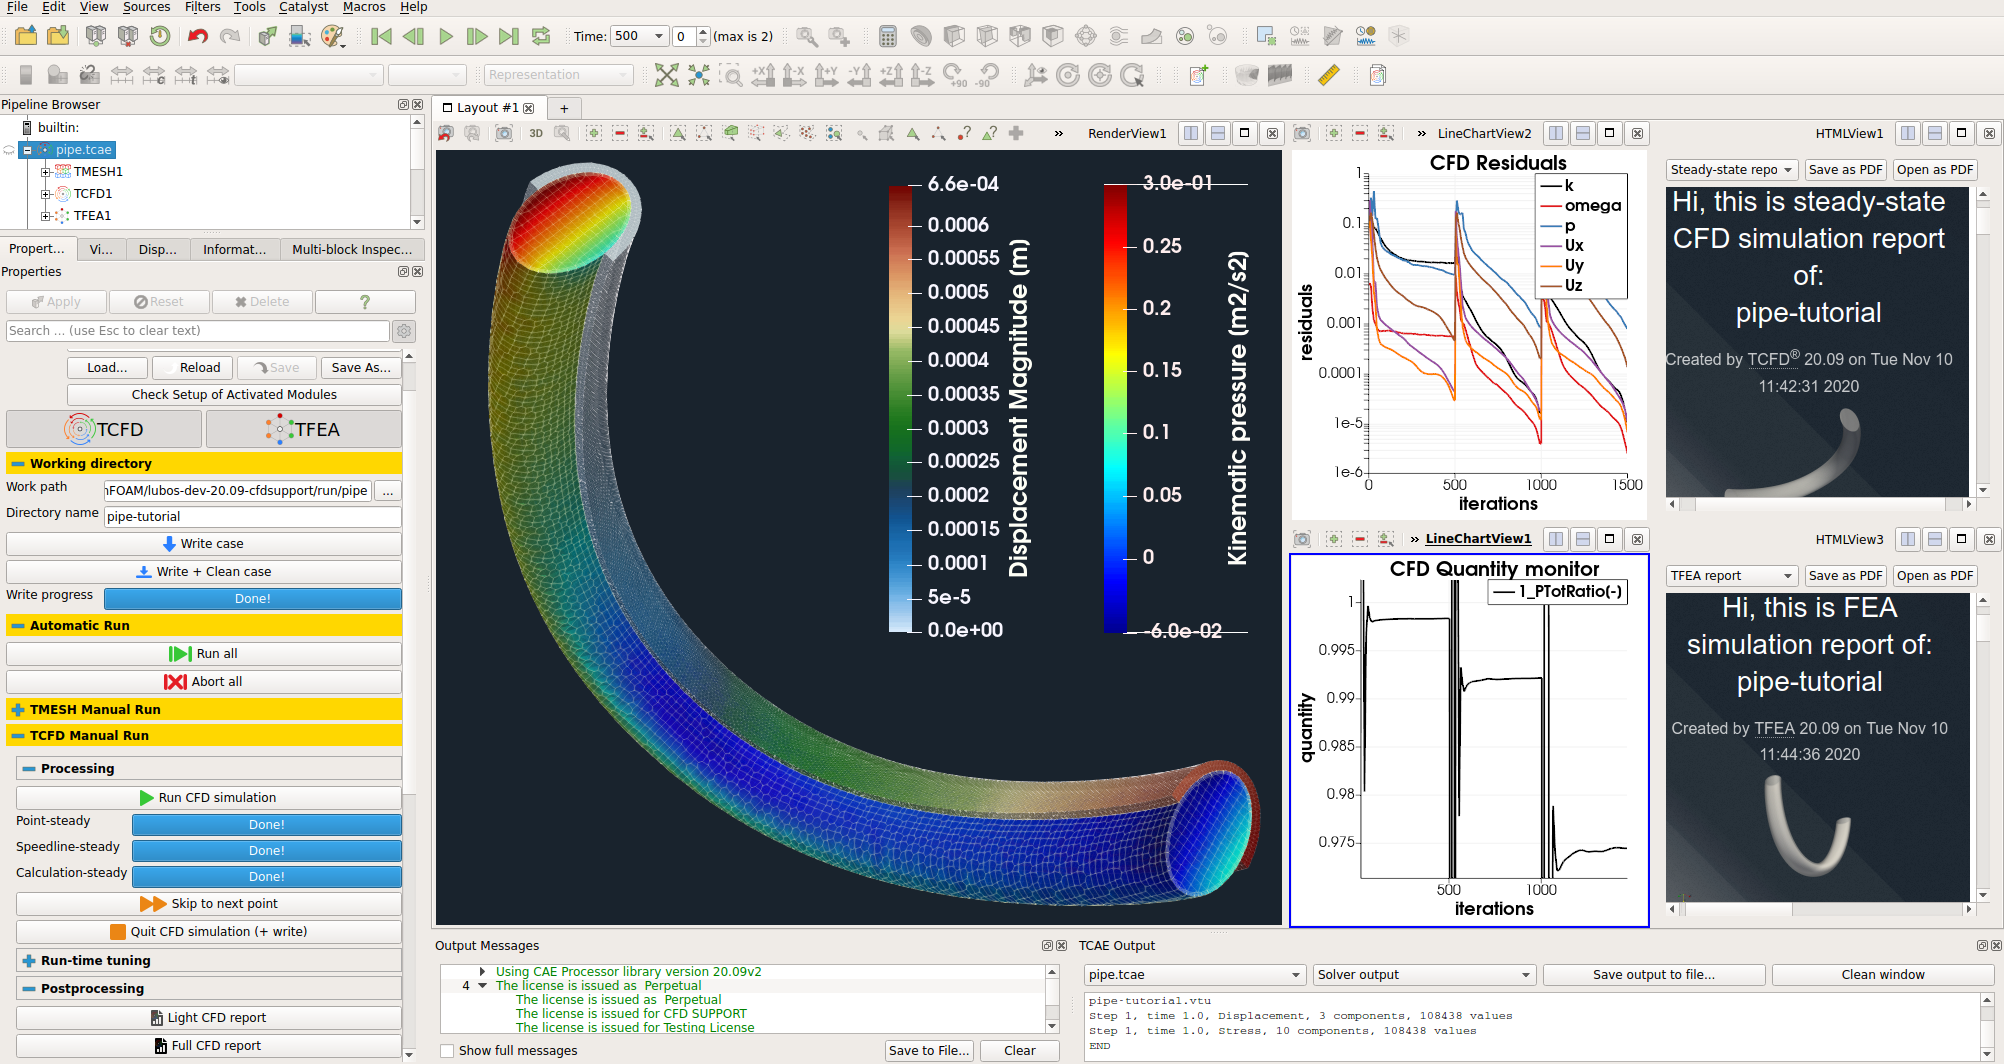This screenshot has width=2004, height=1064.
Task: Click the Directory name input field
Action: [252, 517]
